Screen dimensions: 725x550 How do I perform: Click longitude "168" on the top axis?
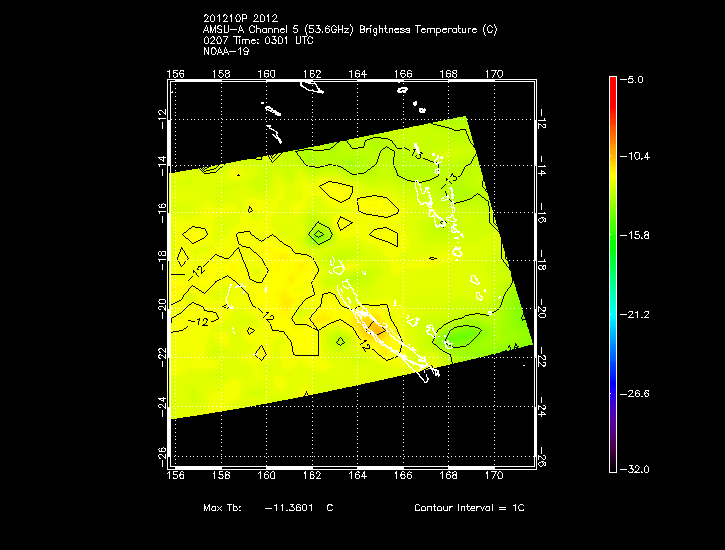[448, 74]
